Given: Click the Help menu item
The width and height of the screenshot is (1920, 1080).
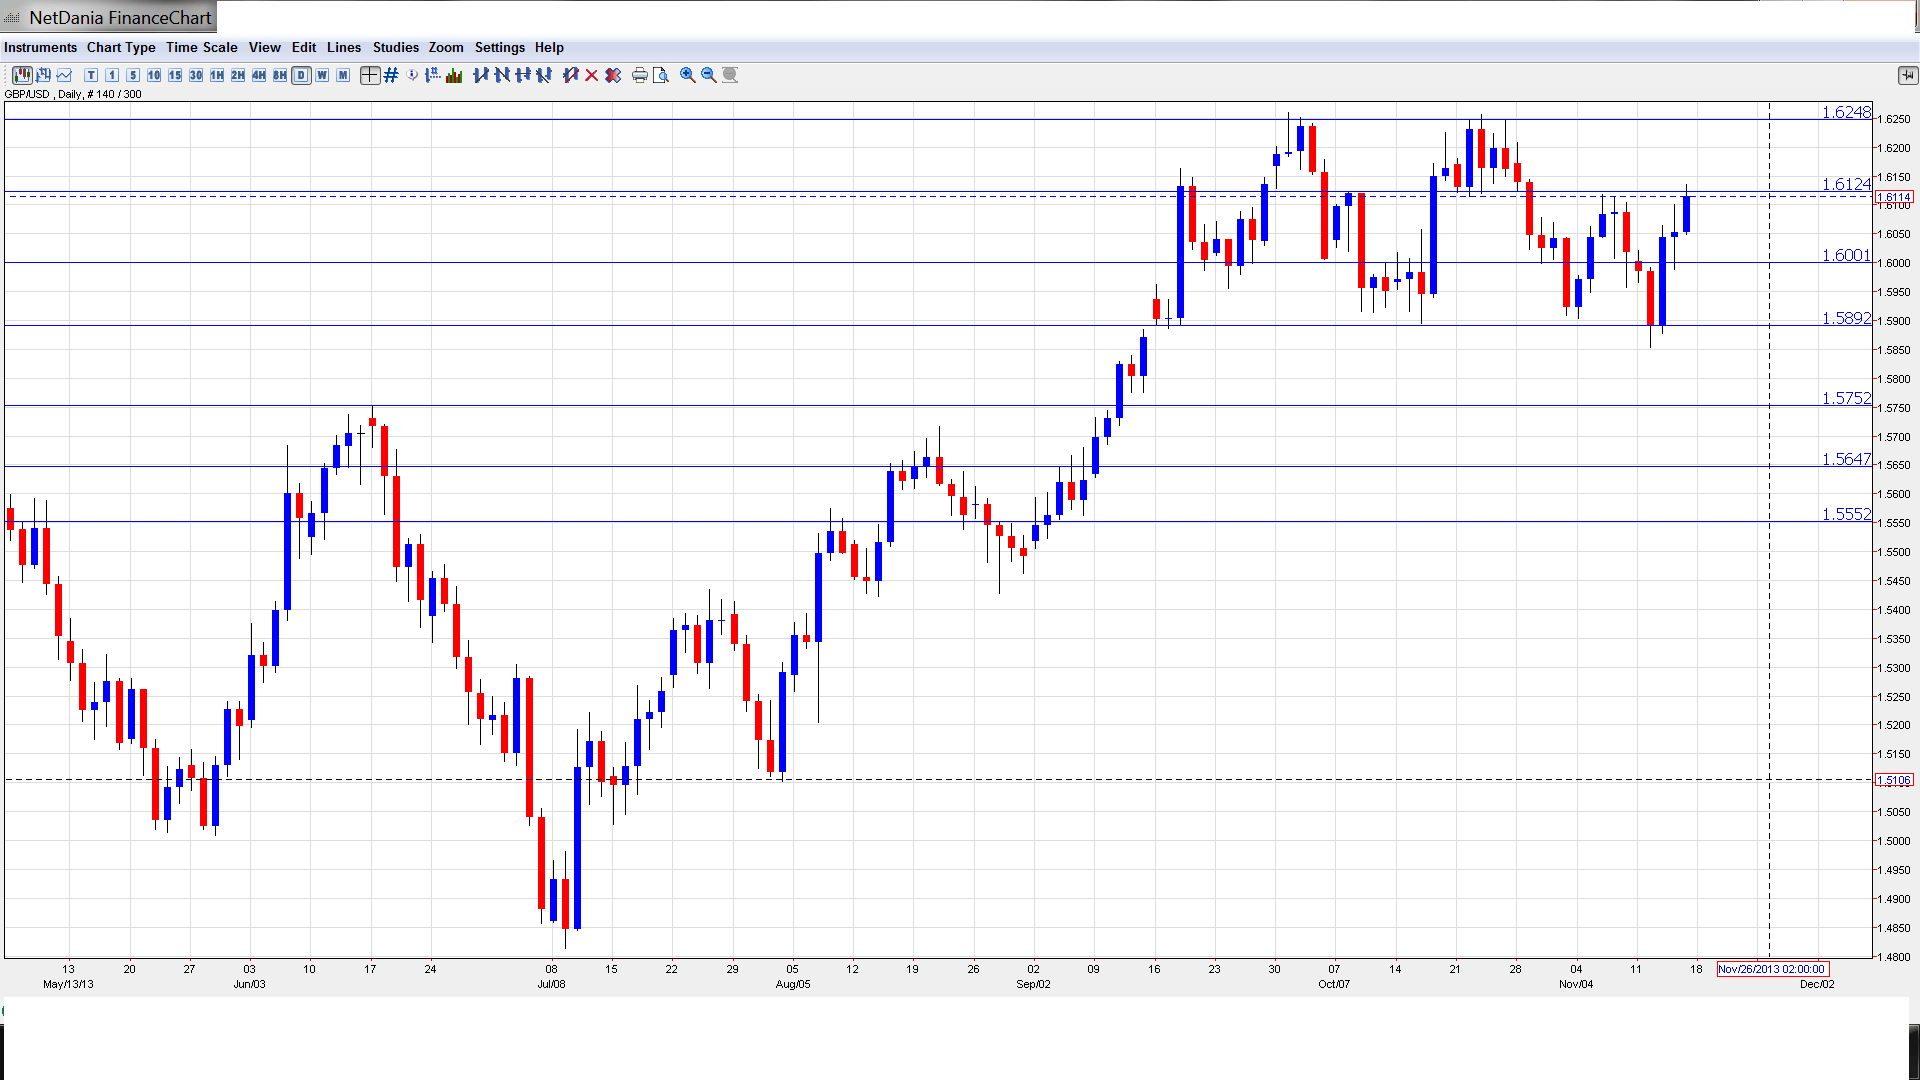Looking at the screenshot, I should click(549, 47).
